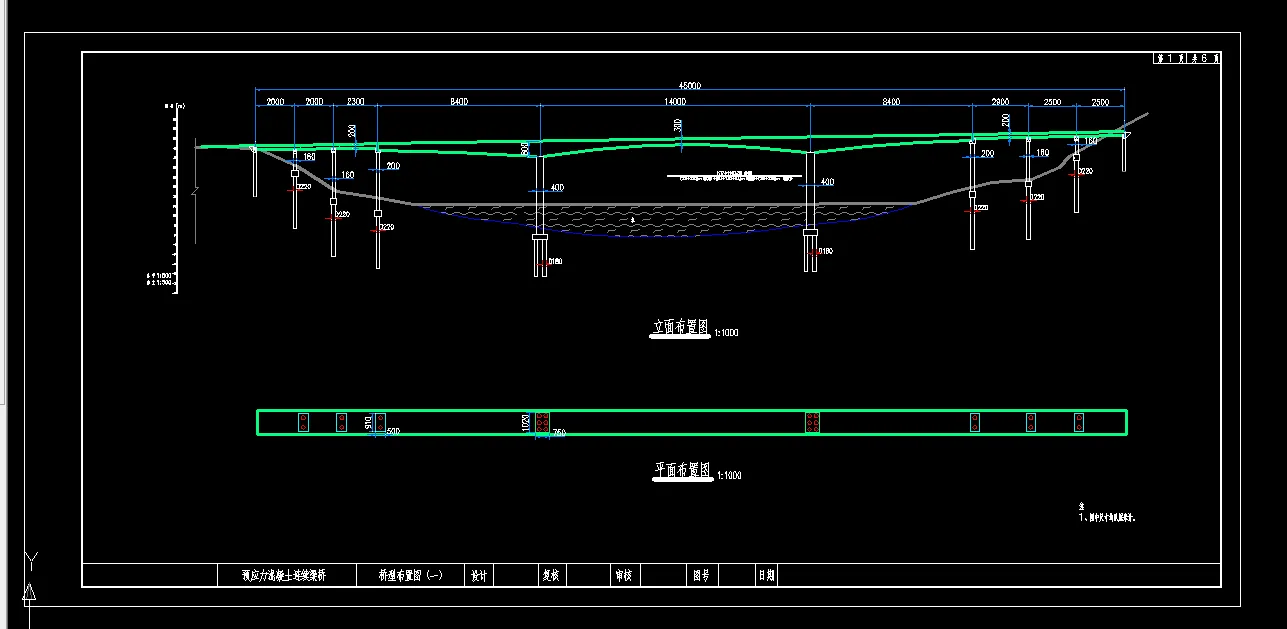Image resolution: width=1287 pixels, height=629 pixels.
Task: Click the elevation scale ruler labeled (m)
Action: 175,197
